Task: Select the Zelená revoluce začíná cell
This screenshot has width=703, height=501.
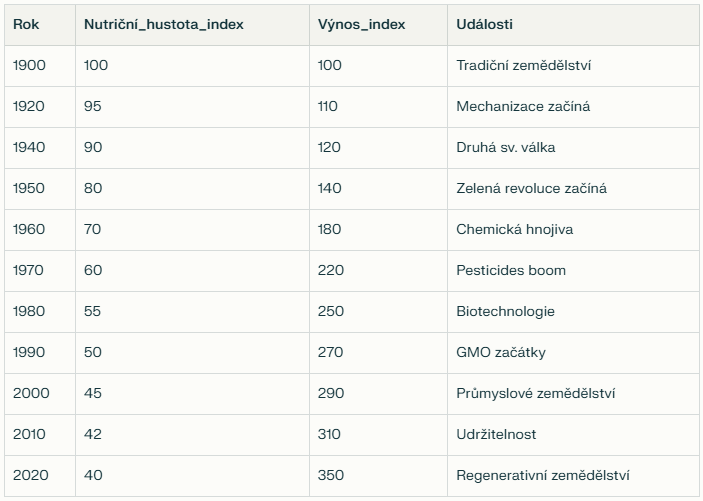Action: tap(573, 189)
